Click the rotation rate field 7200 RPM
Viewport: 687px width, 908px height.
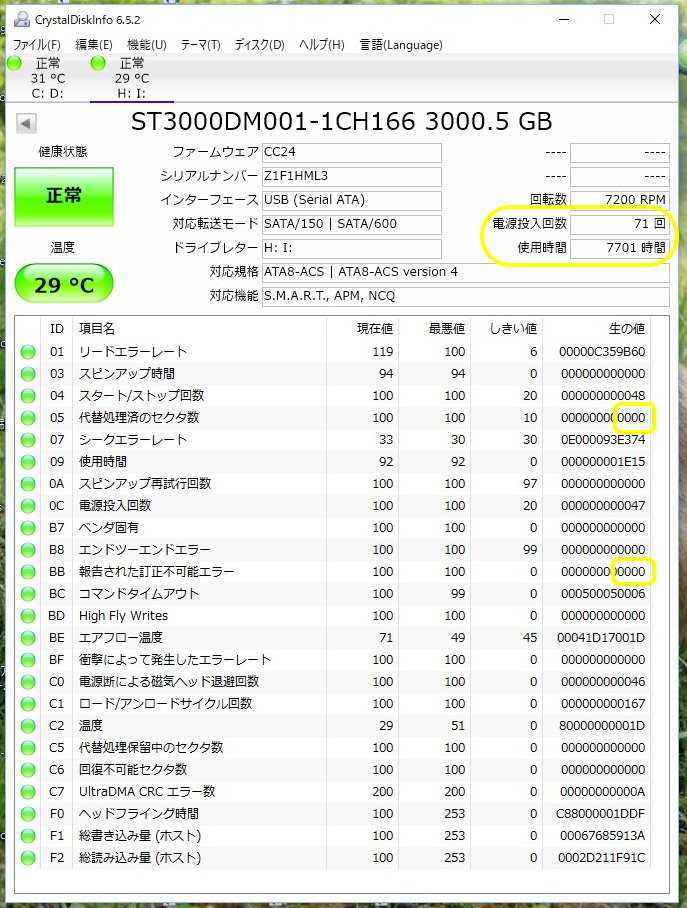tap(620, 200)
